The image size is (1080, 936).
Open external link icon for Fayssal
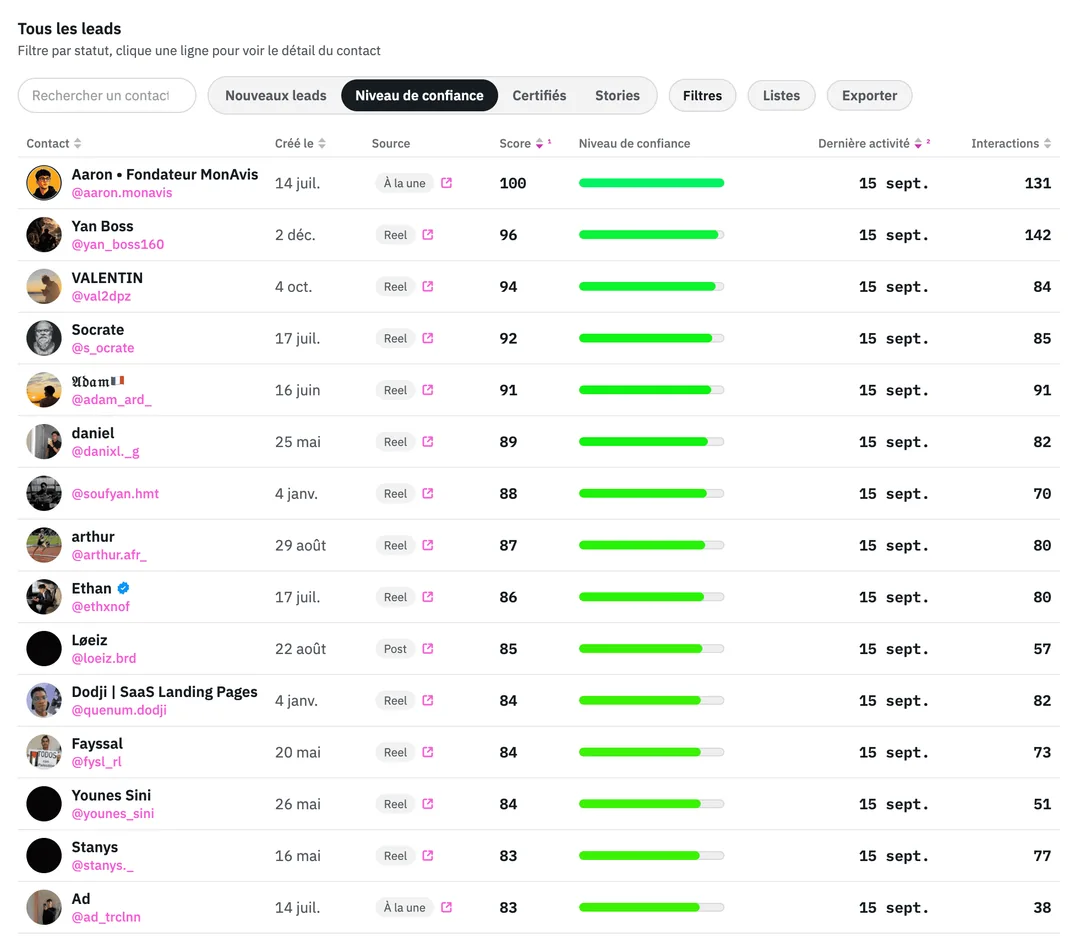point(428,752)
